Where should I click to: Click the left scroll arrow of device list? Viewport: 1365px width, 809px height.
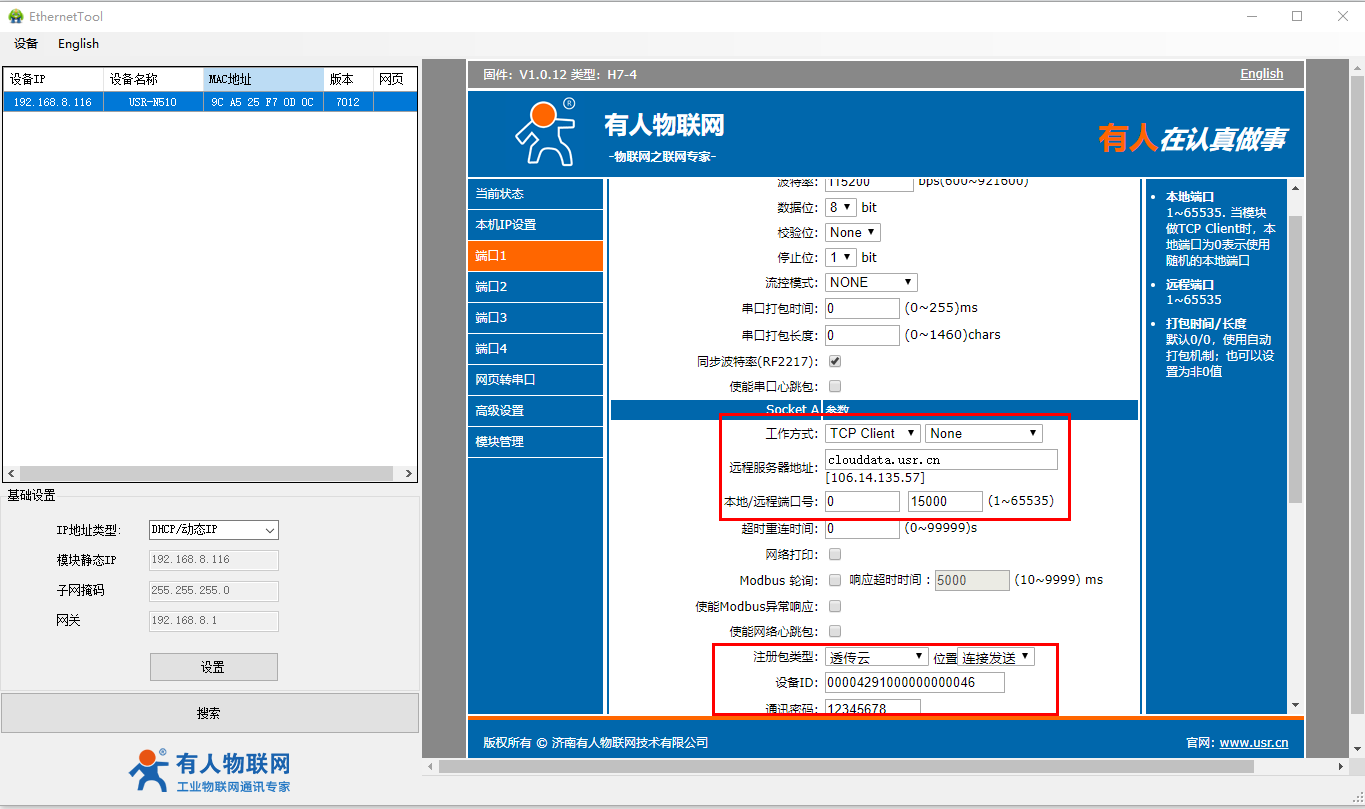tap(10, 474)
